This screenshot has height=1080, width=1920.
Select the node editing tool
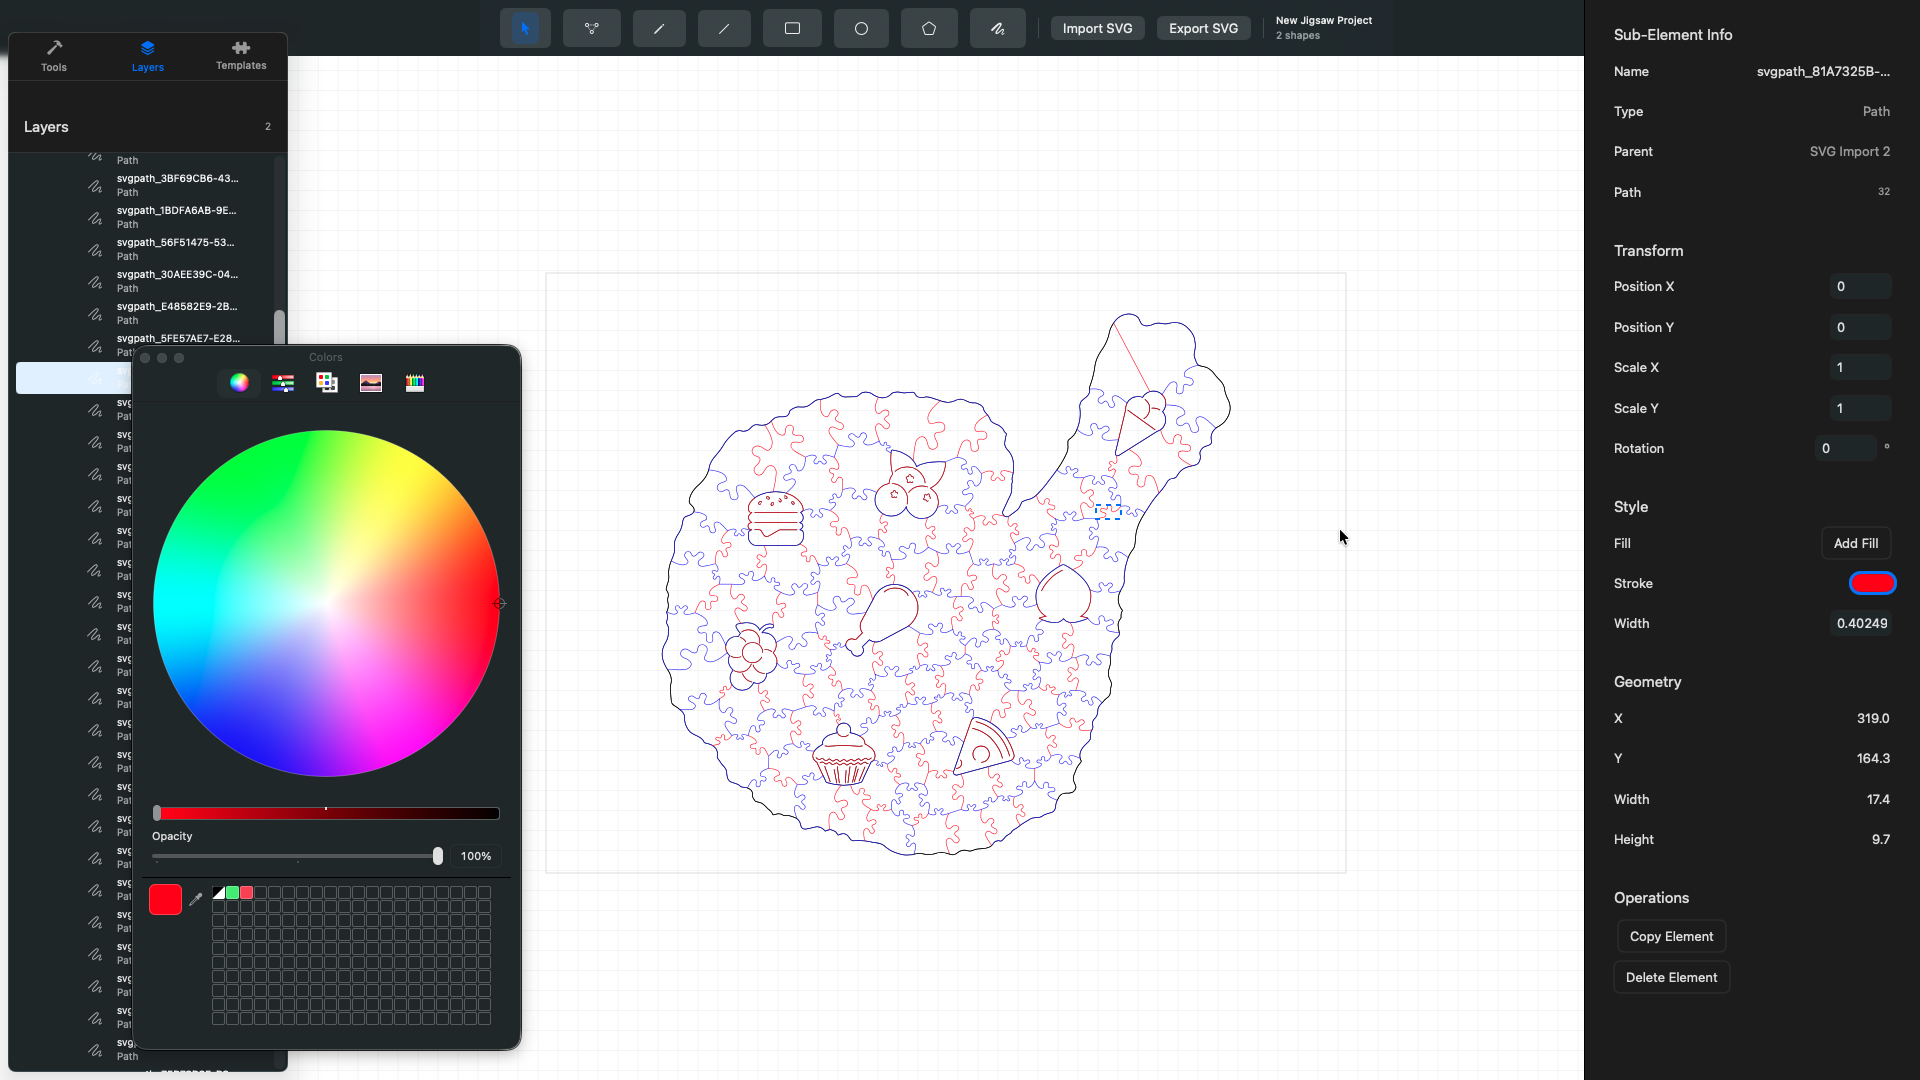[592, 28]
